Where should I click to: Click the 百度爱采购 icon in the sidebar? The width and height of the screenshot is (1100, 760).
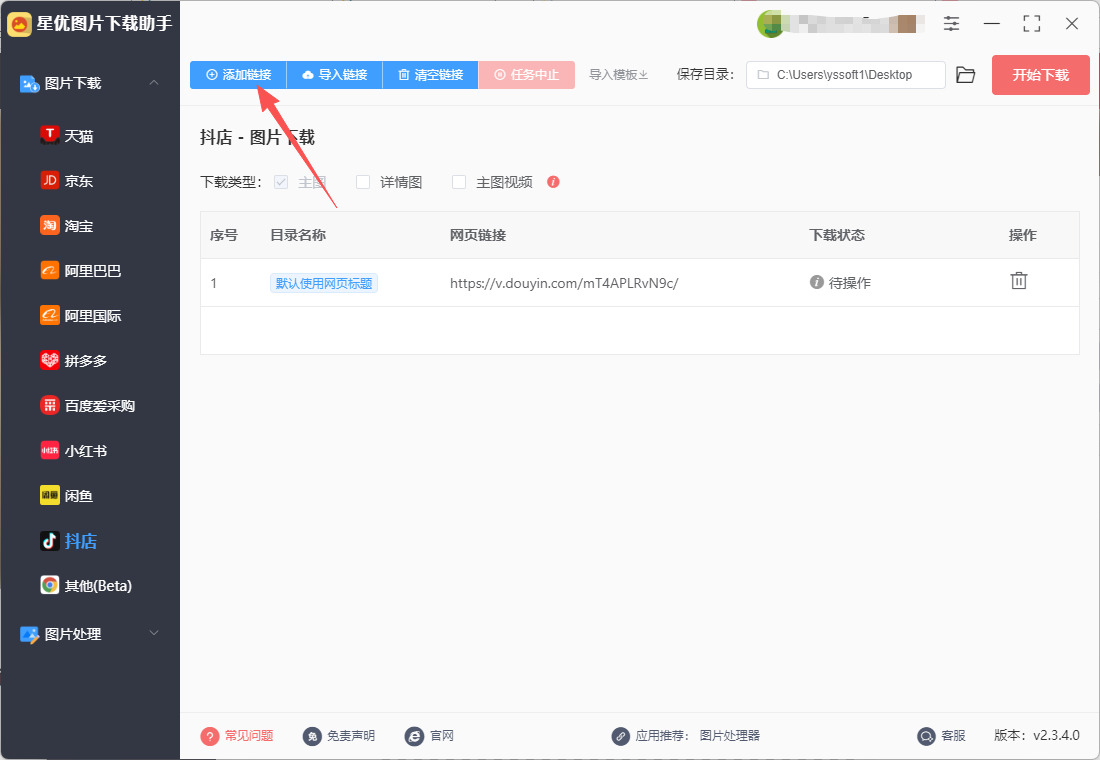click(50, 405)
